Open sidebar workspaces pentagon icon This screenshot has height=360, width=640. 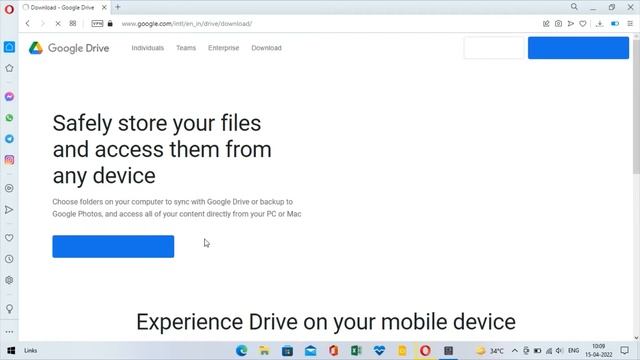[x=9, y=68]
